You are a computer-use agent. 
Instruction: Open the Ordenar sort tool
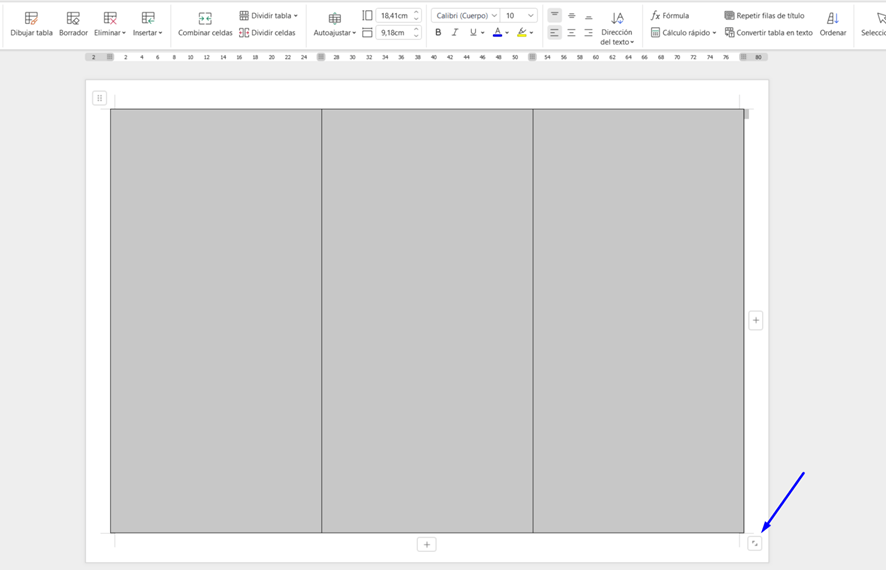(832, 24)
